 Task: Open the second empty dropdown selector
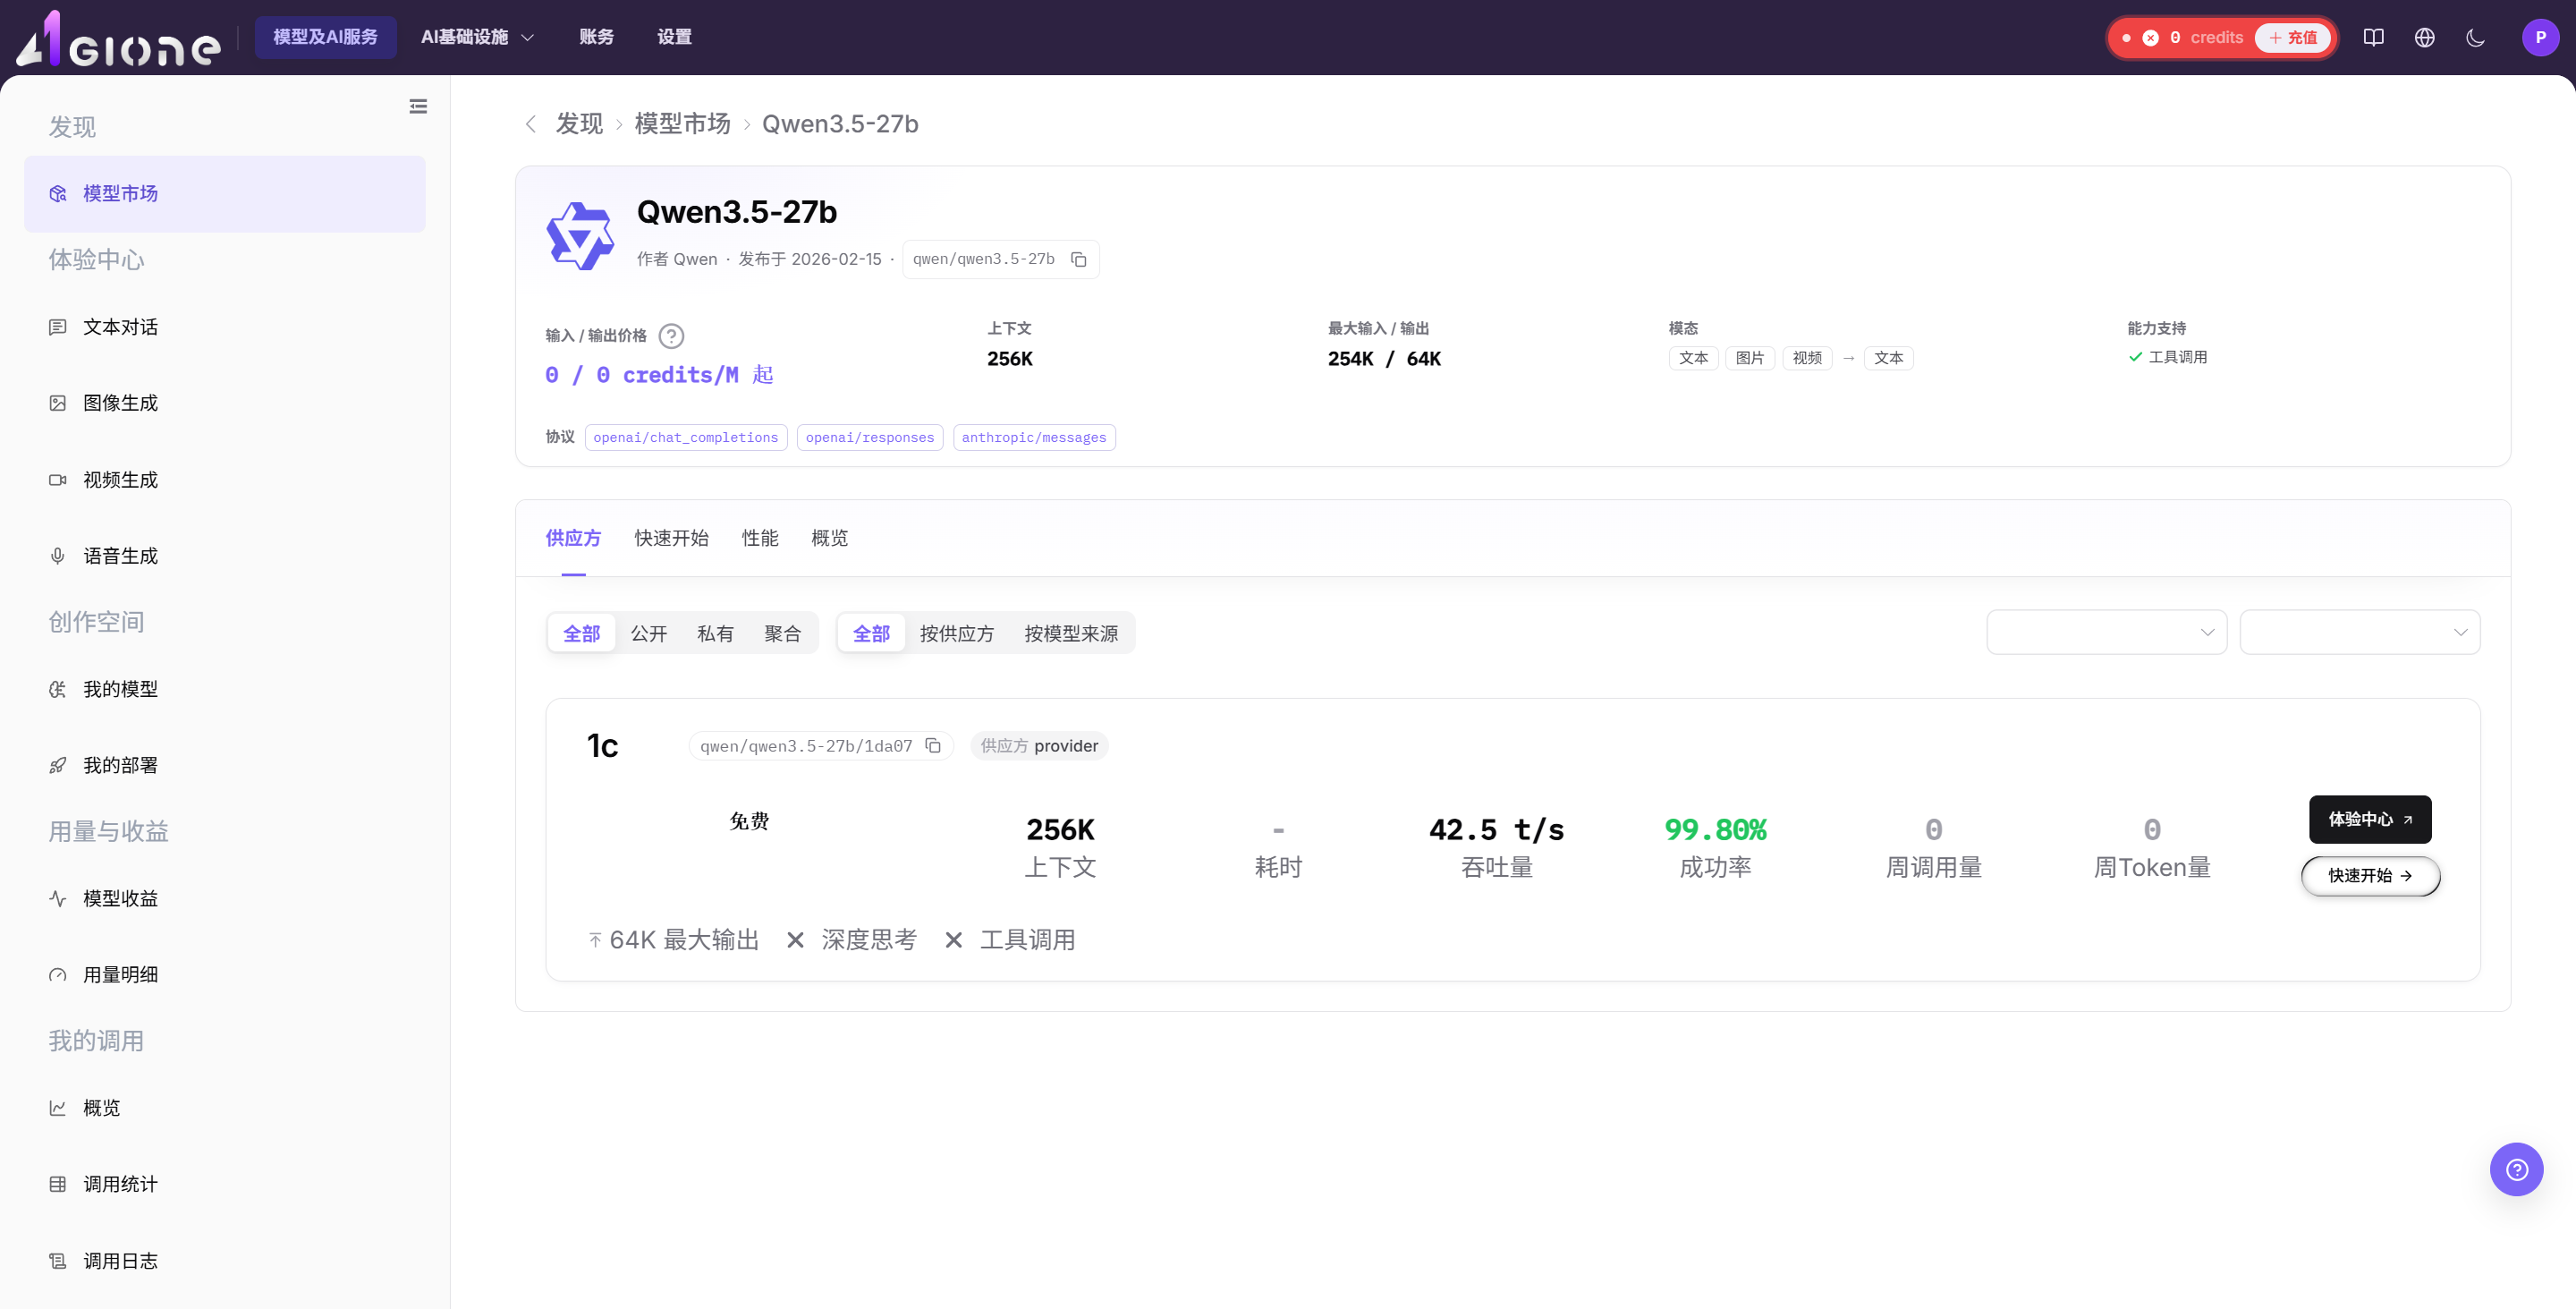tap(2359, 632)
